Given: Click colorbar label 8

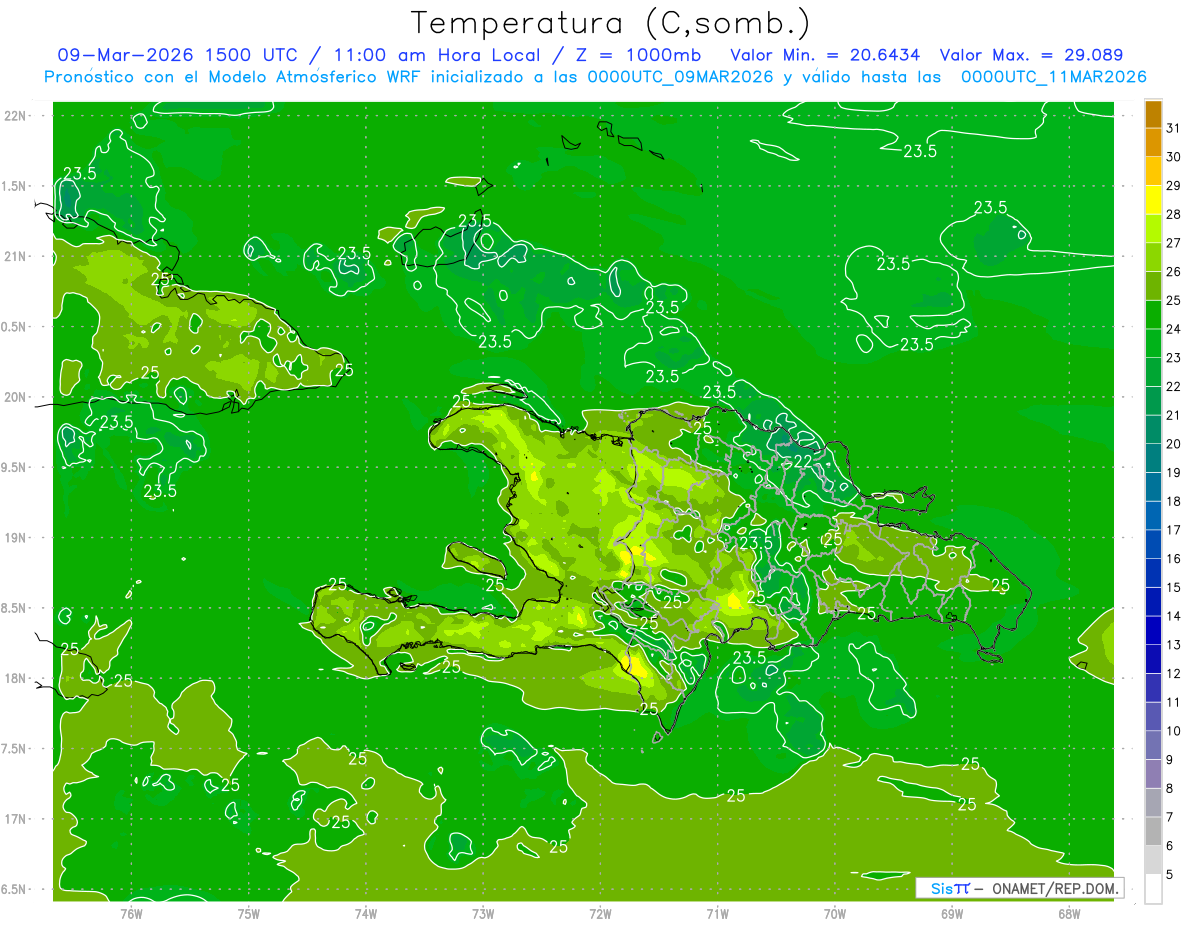Looking at the screenshot, I should point(1170,788).
